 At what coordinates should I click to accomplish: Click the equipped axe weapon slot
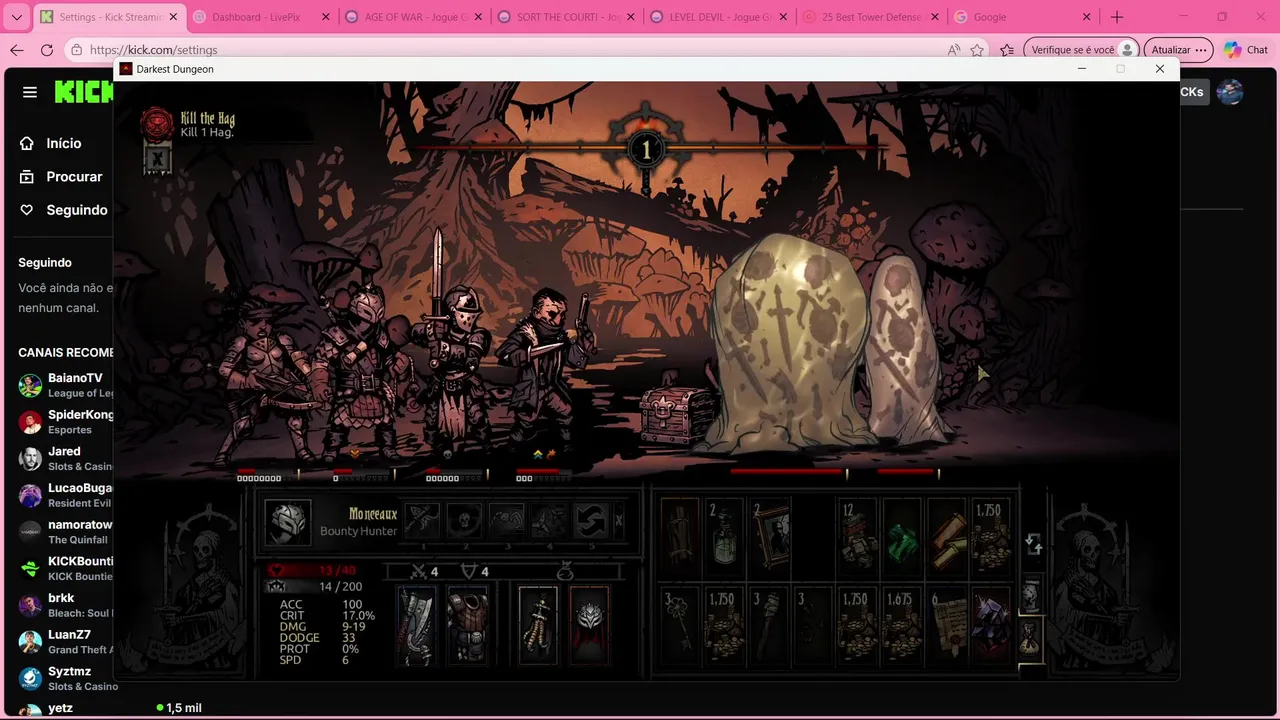[x=416, y=626]
